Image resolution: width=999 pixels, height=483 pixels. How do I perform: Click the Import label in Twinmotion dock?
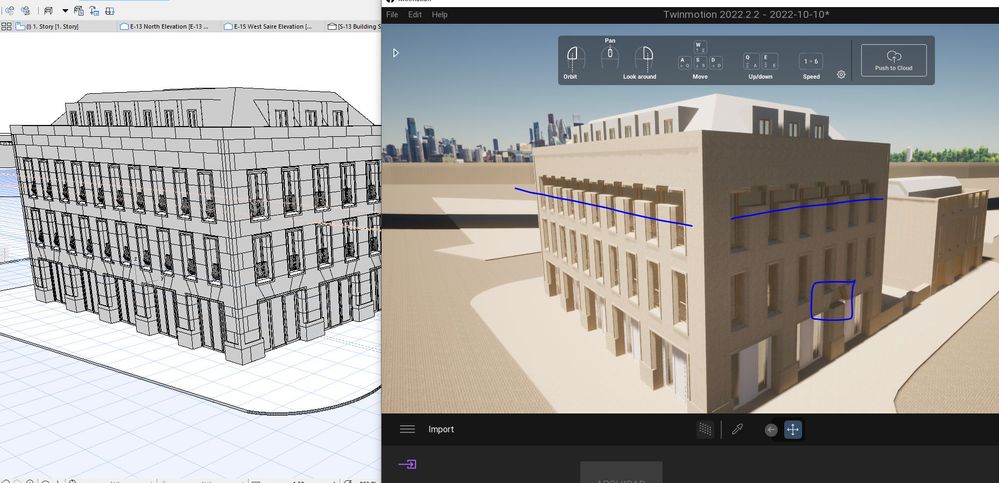(x=441, y=429)
